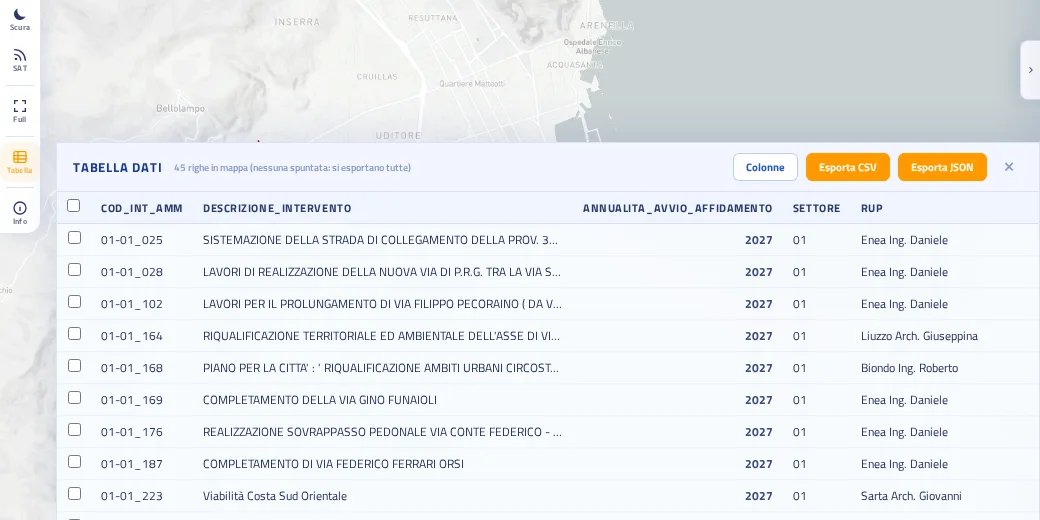Viewport: 1040px width, 520px height.
Task: Switch to Scura dark mode
Action: (20, 19)
